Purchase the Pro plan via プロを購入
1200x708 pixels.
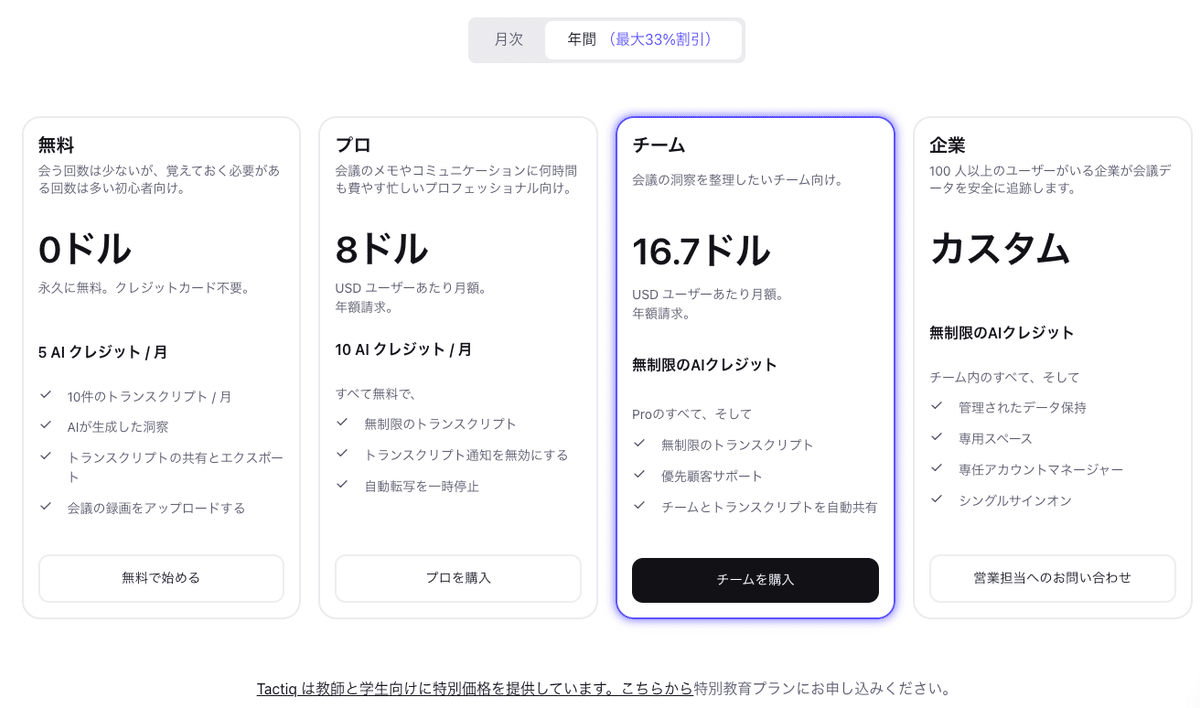[457, 578]
